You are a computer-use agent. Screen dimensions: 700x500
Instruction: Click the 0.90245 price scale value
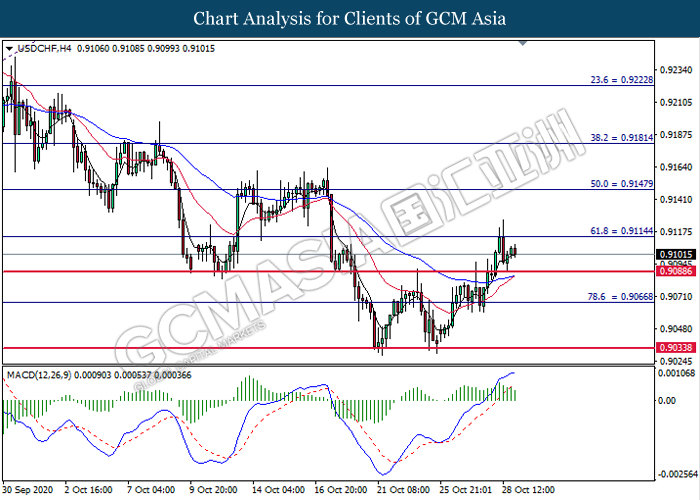[x=676, y=361]
